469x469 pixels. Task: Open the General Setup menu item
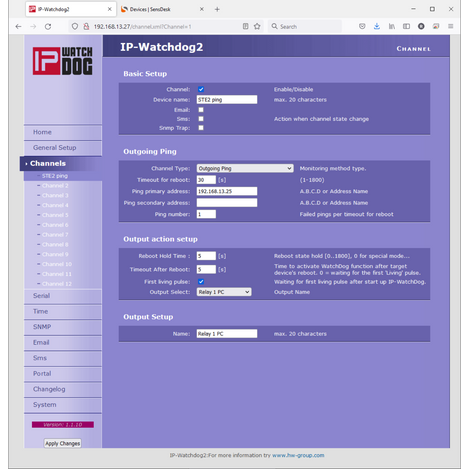[x=63, y=148]
